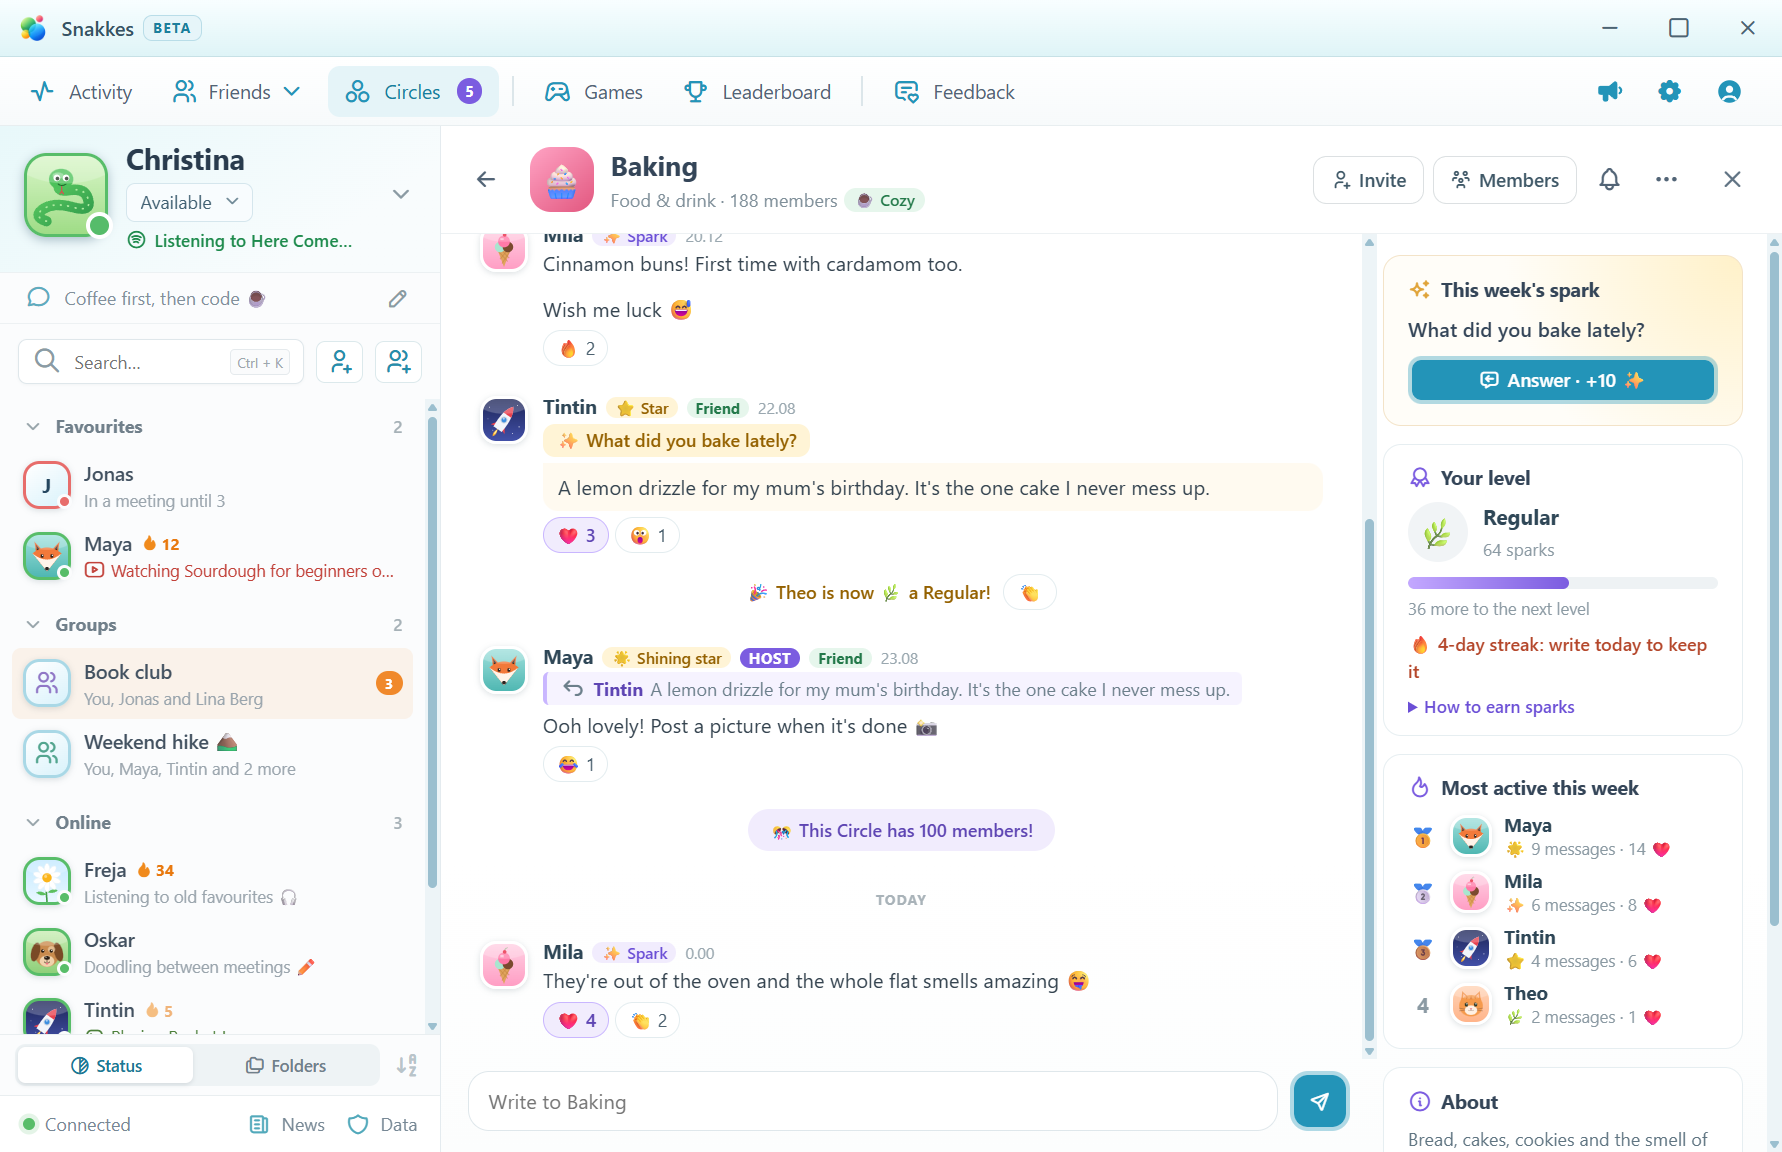Image resolution: width=1782 pixels, height=1152 pixels.
Task: Open the Available status dropdown
Action: click(189, 203)
